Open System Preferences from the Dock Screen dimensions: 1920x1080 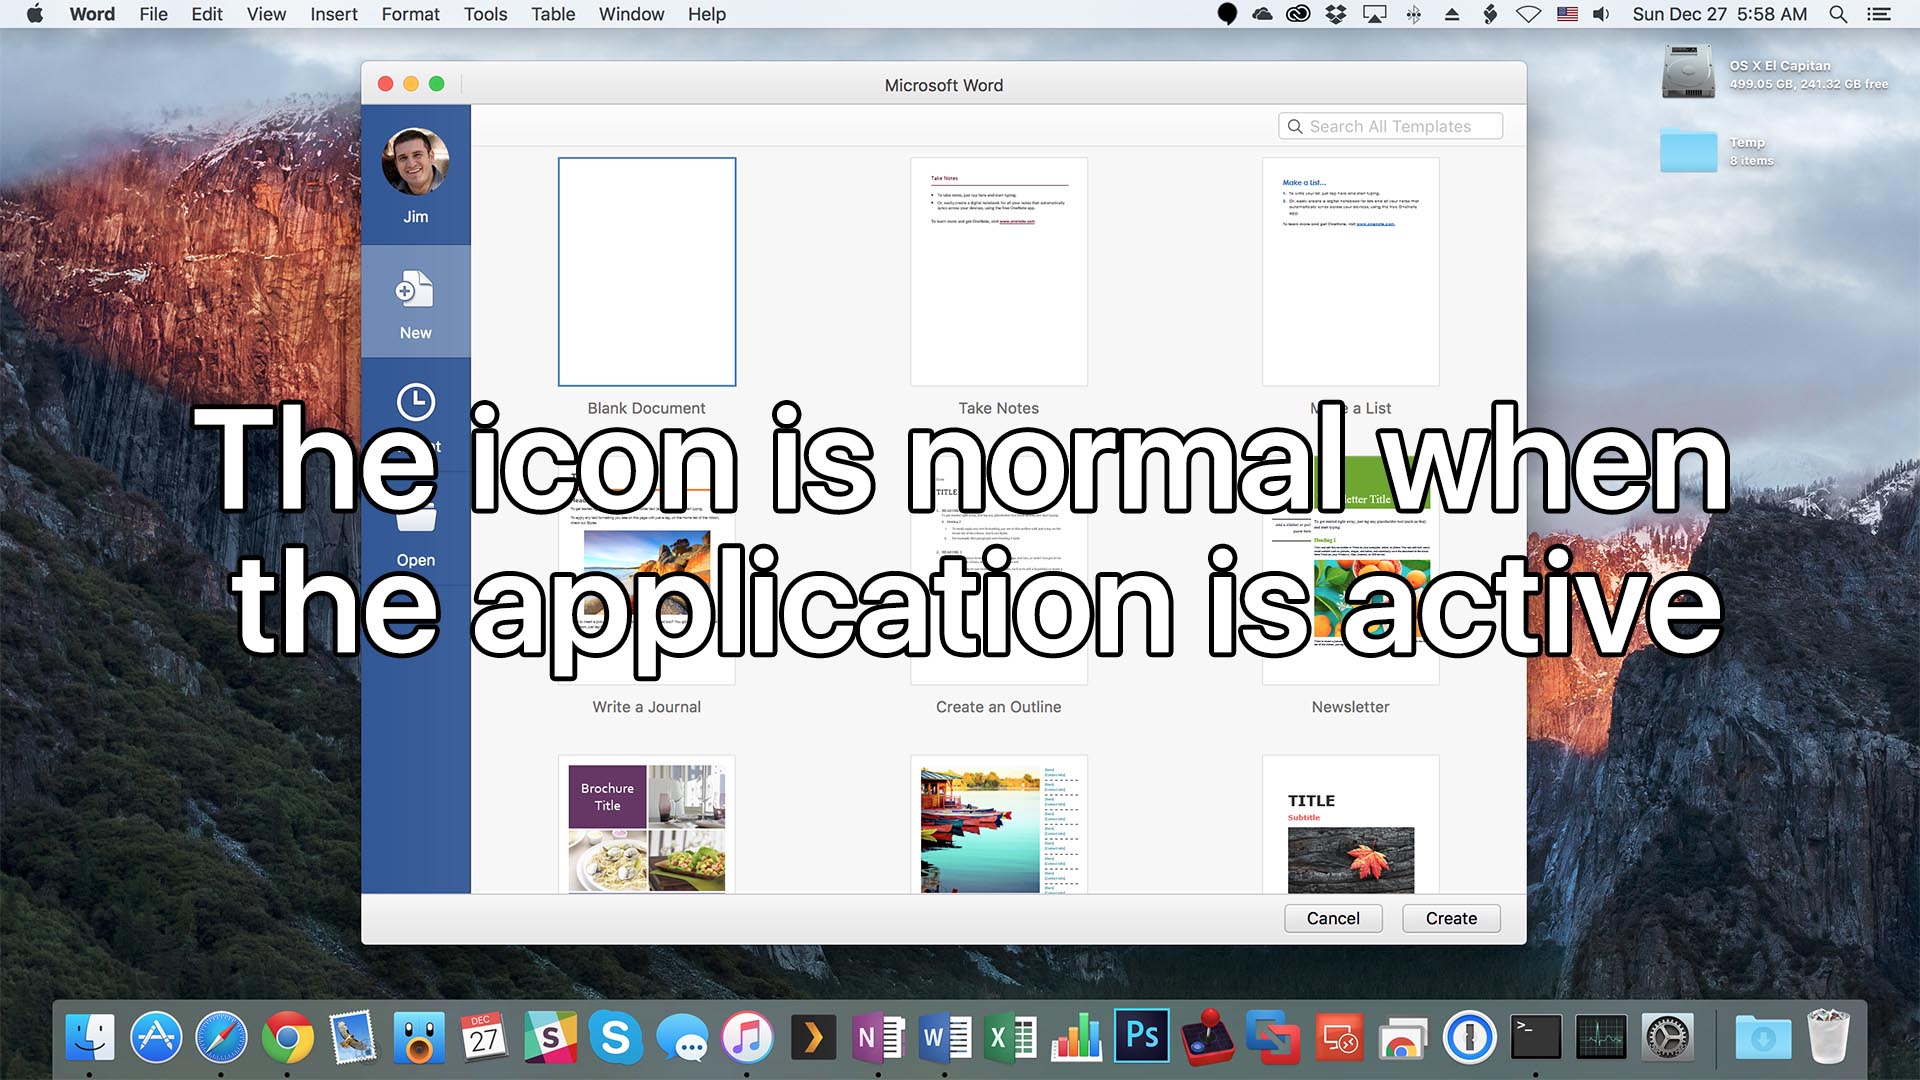click(1667, 1037)
